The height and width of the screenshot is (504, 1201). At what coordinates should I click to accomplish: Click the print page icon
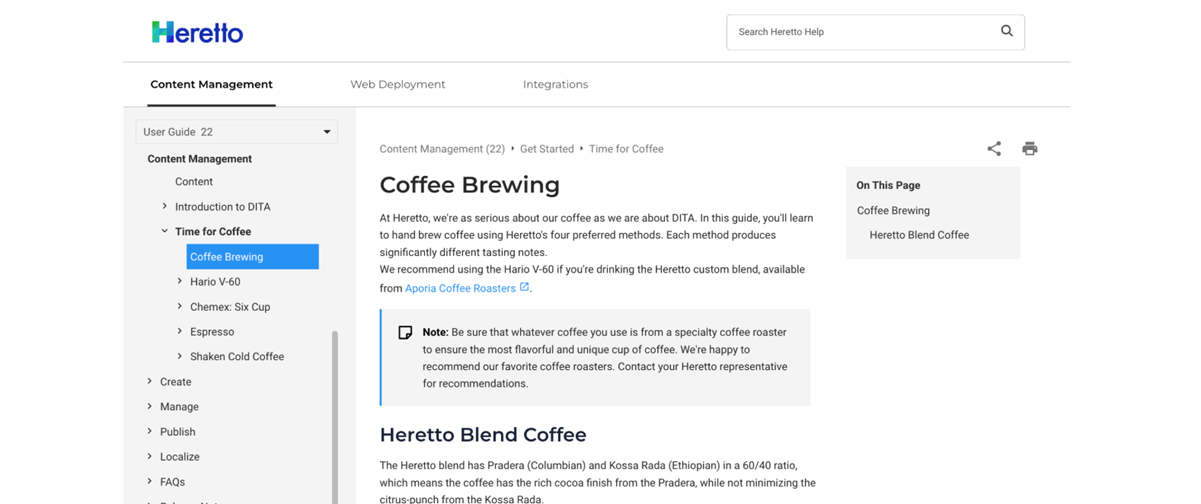click(1029, 149)
